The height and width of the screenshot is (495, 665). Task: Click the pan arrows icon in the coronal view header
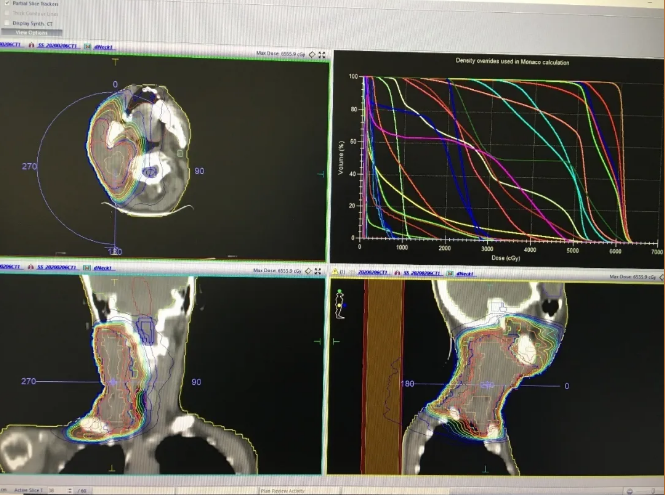(x=313, y=270)
